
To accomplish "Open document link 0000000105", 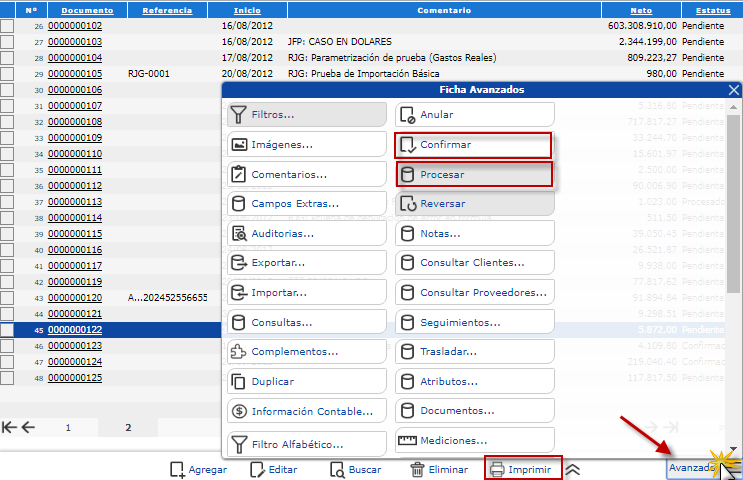I will pyautogui.click(x=75, y=74).
